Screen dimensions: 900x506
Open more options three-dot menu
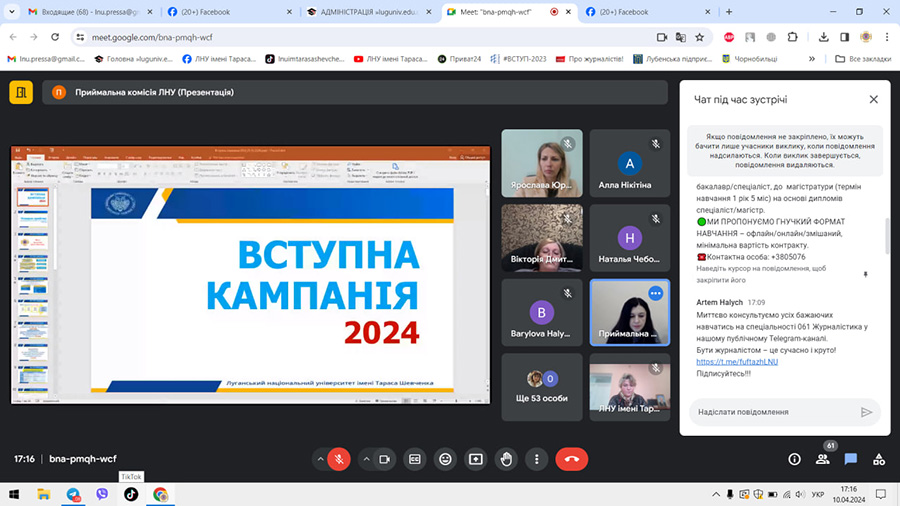pyautogui.click(x=537, y=459)
